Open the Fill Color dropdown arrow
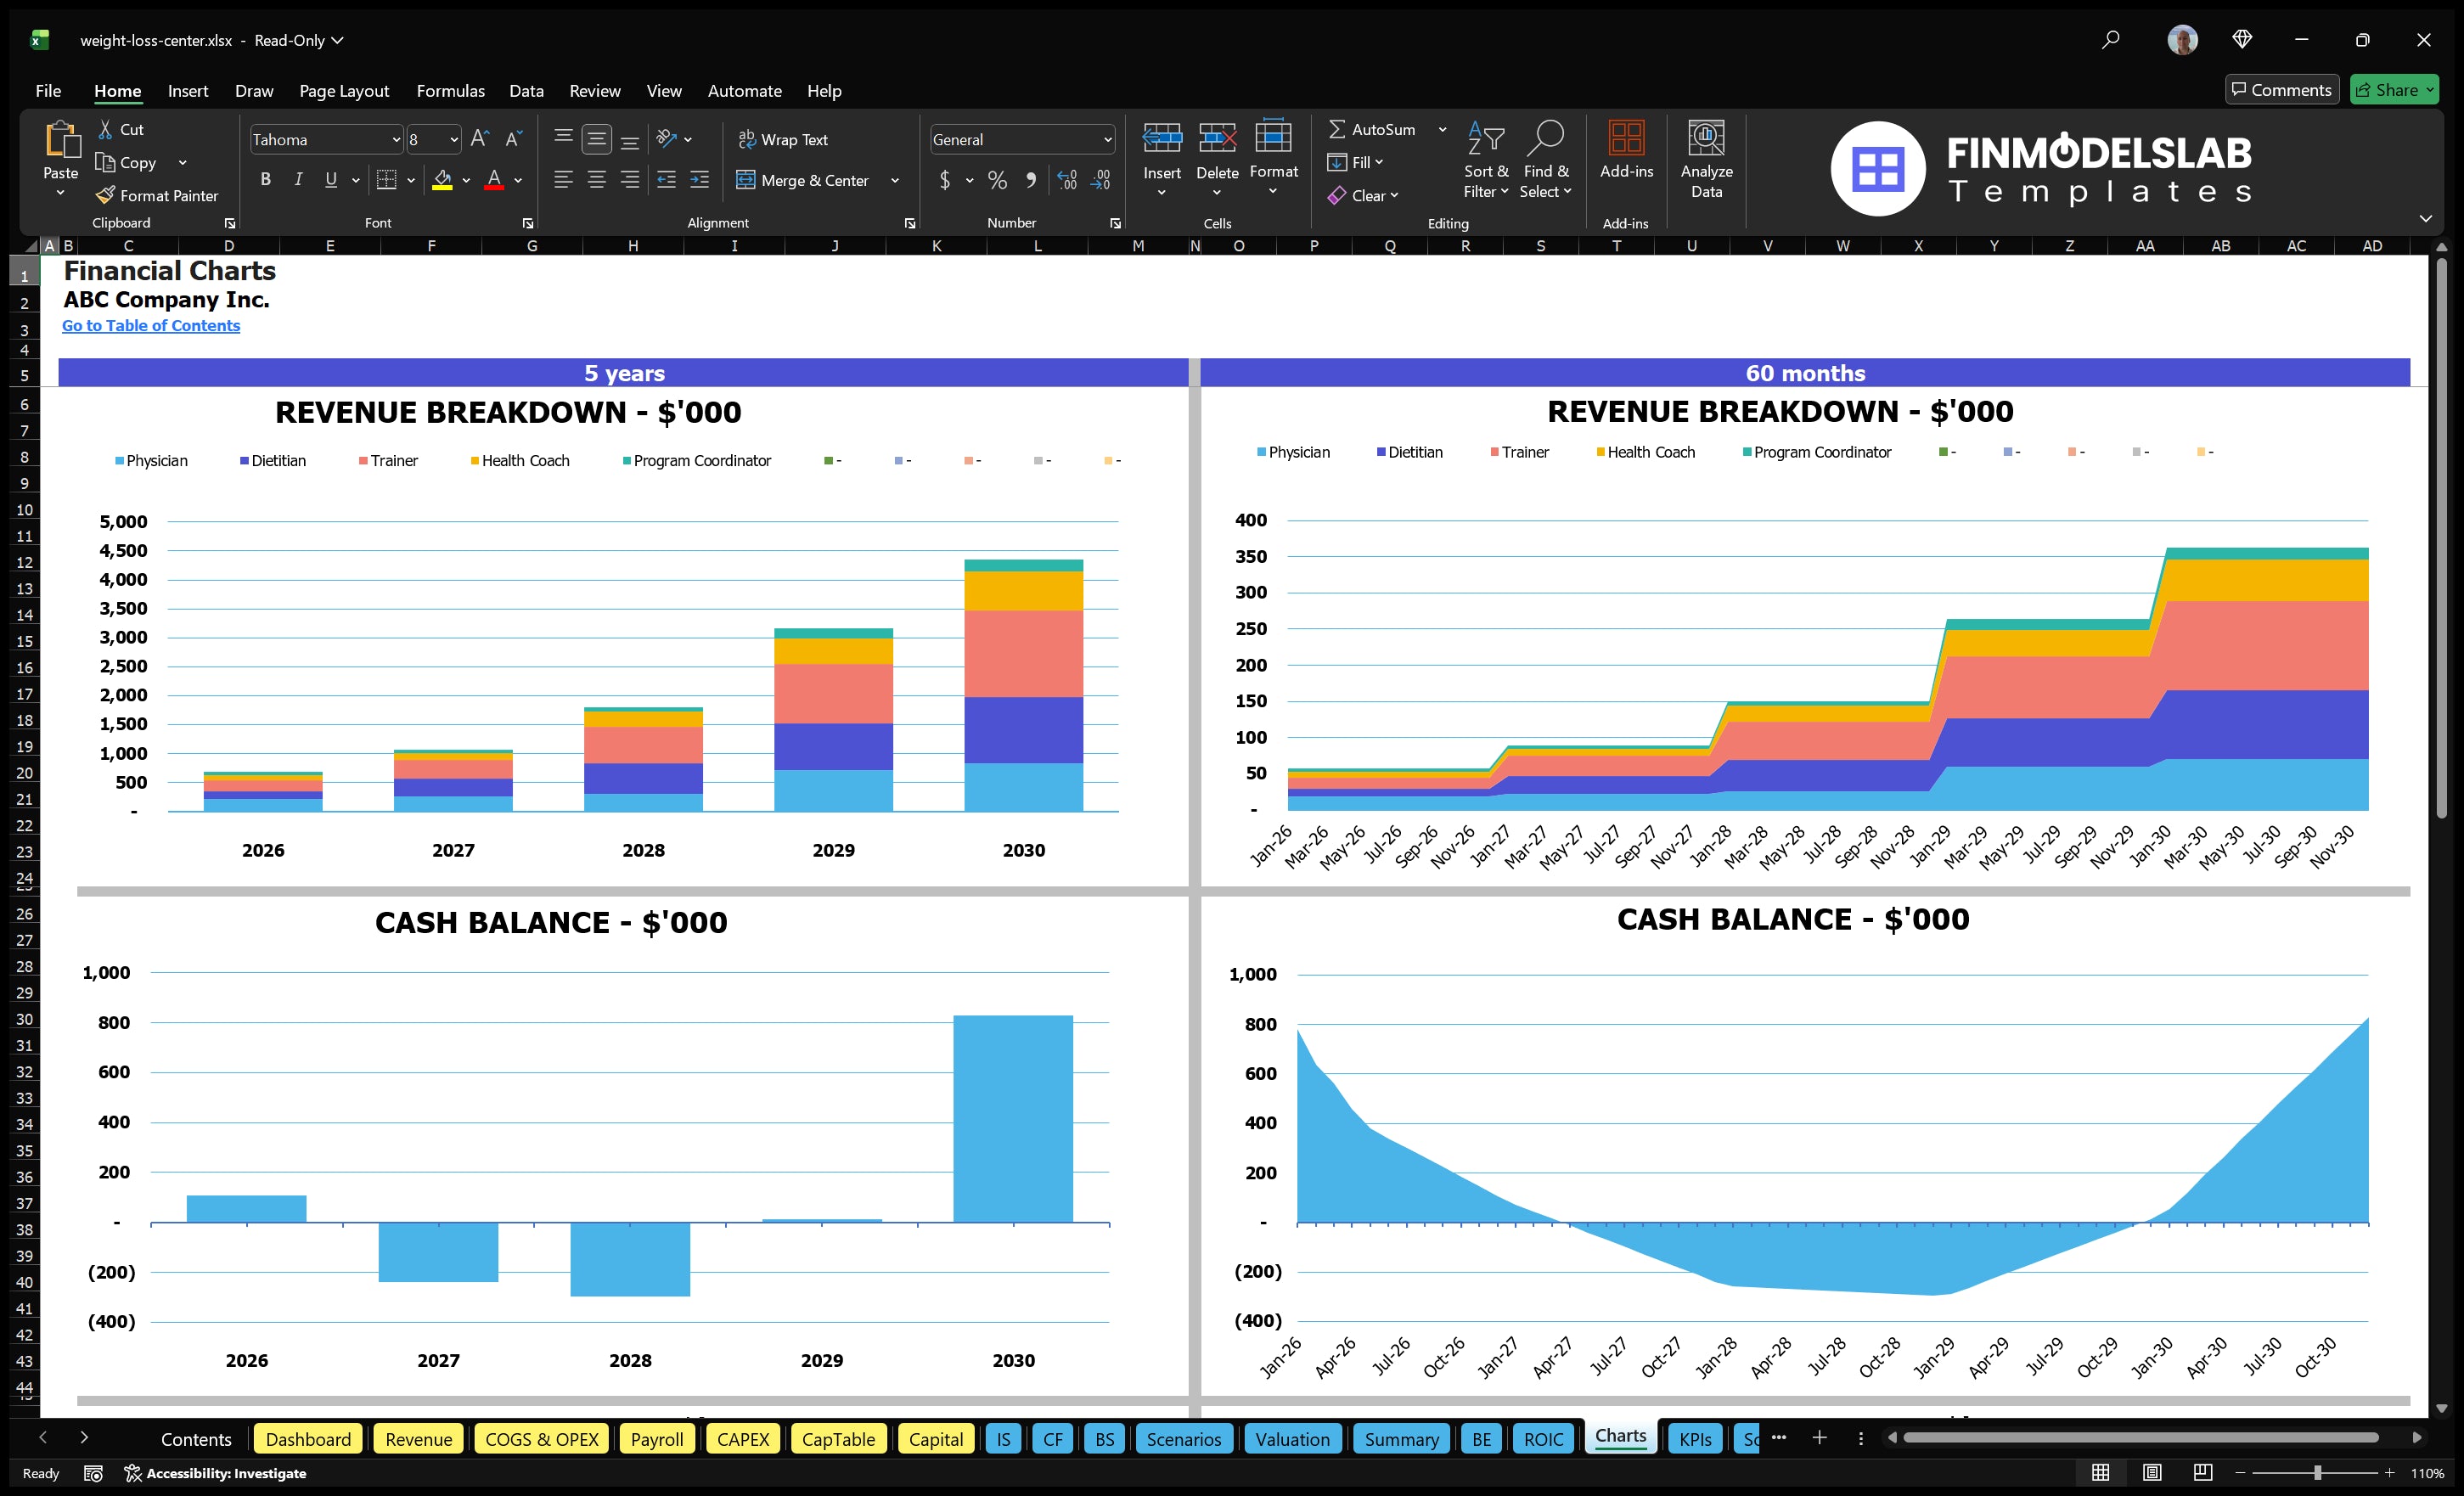The width and height of the screenshot is (2464, 1496). pyautogui.click(x=466, y=180)
